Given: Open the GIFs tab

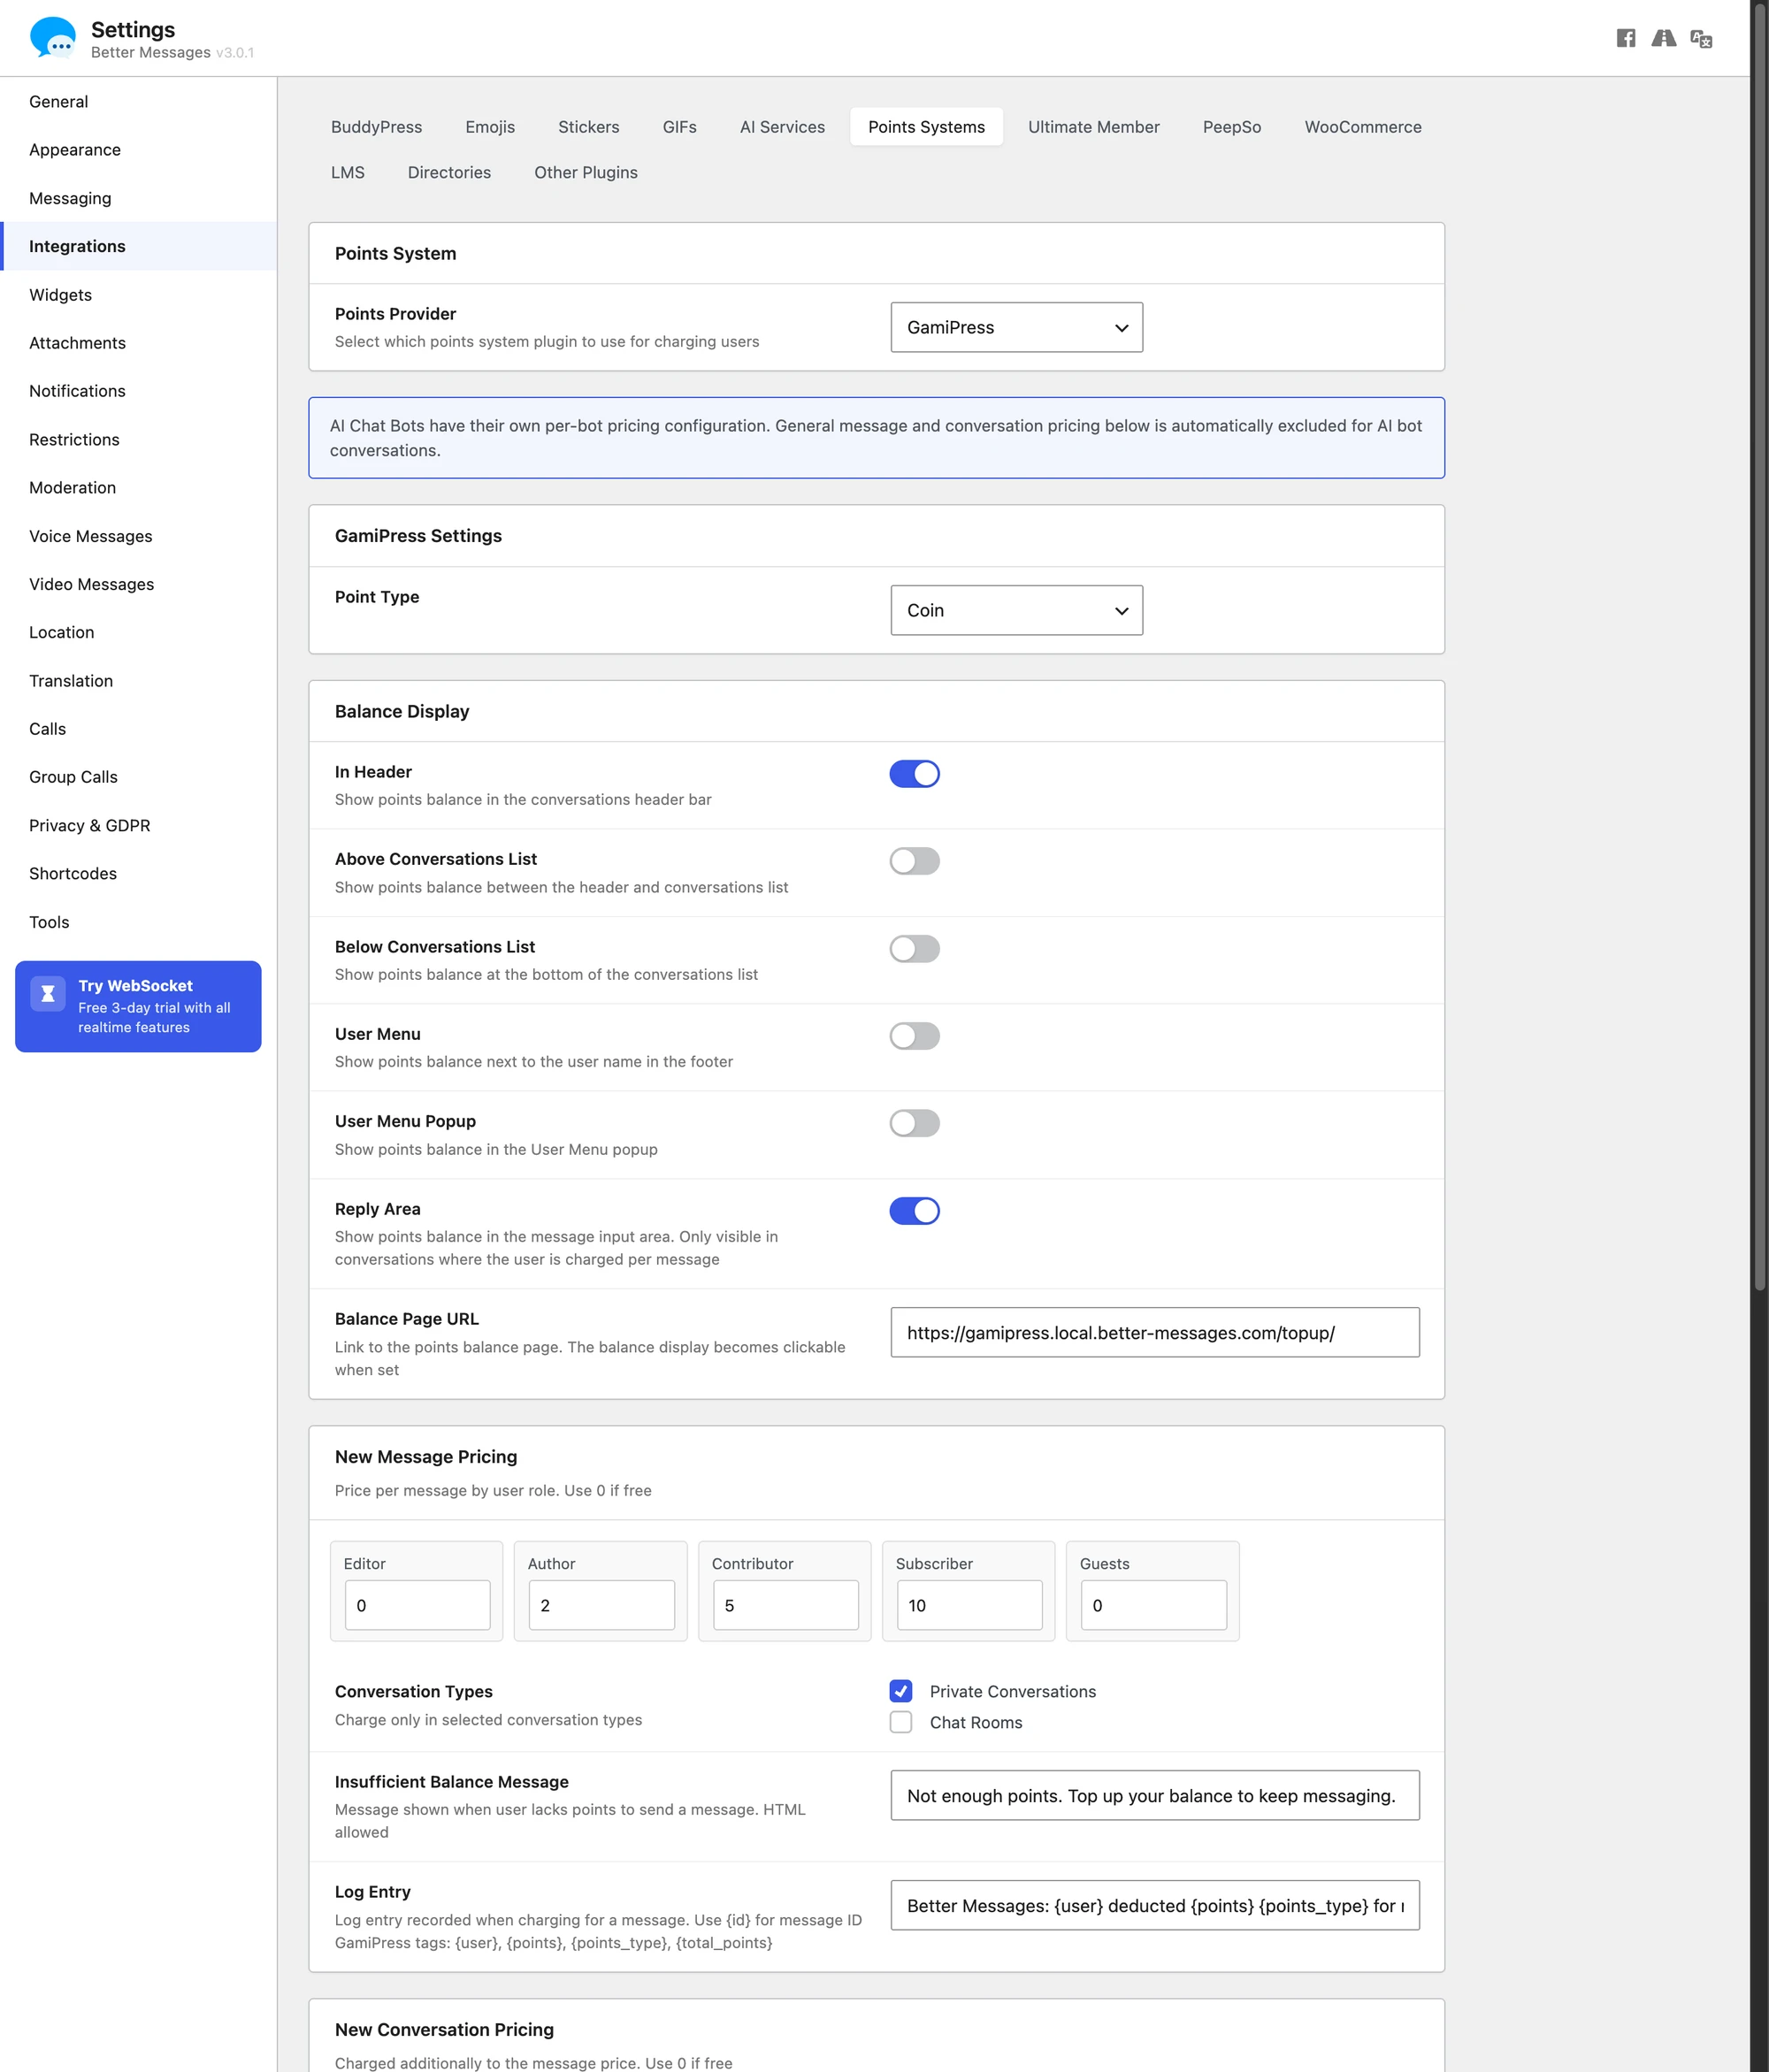Looking at the screenshot, I should (679, 127).
